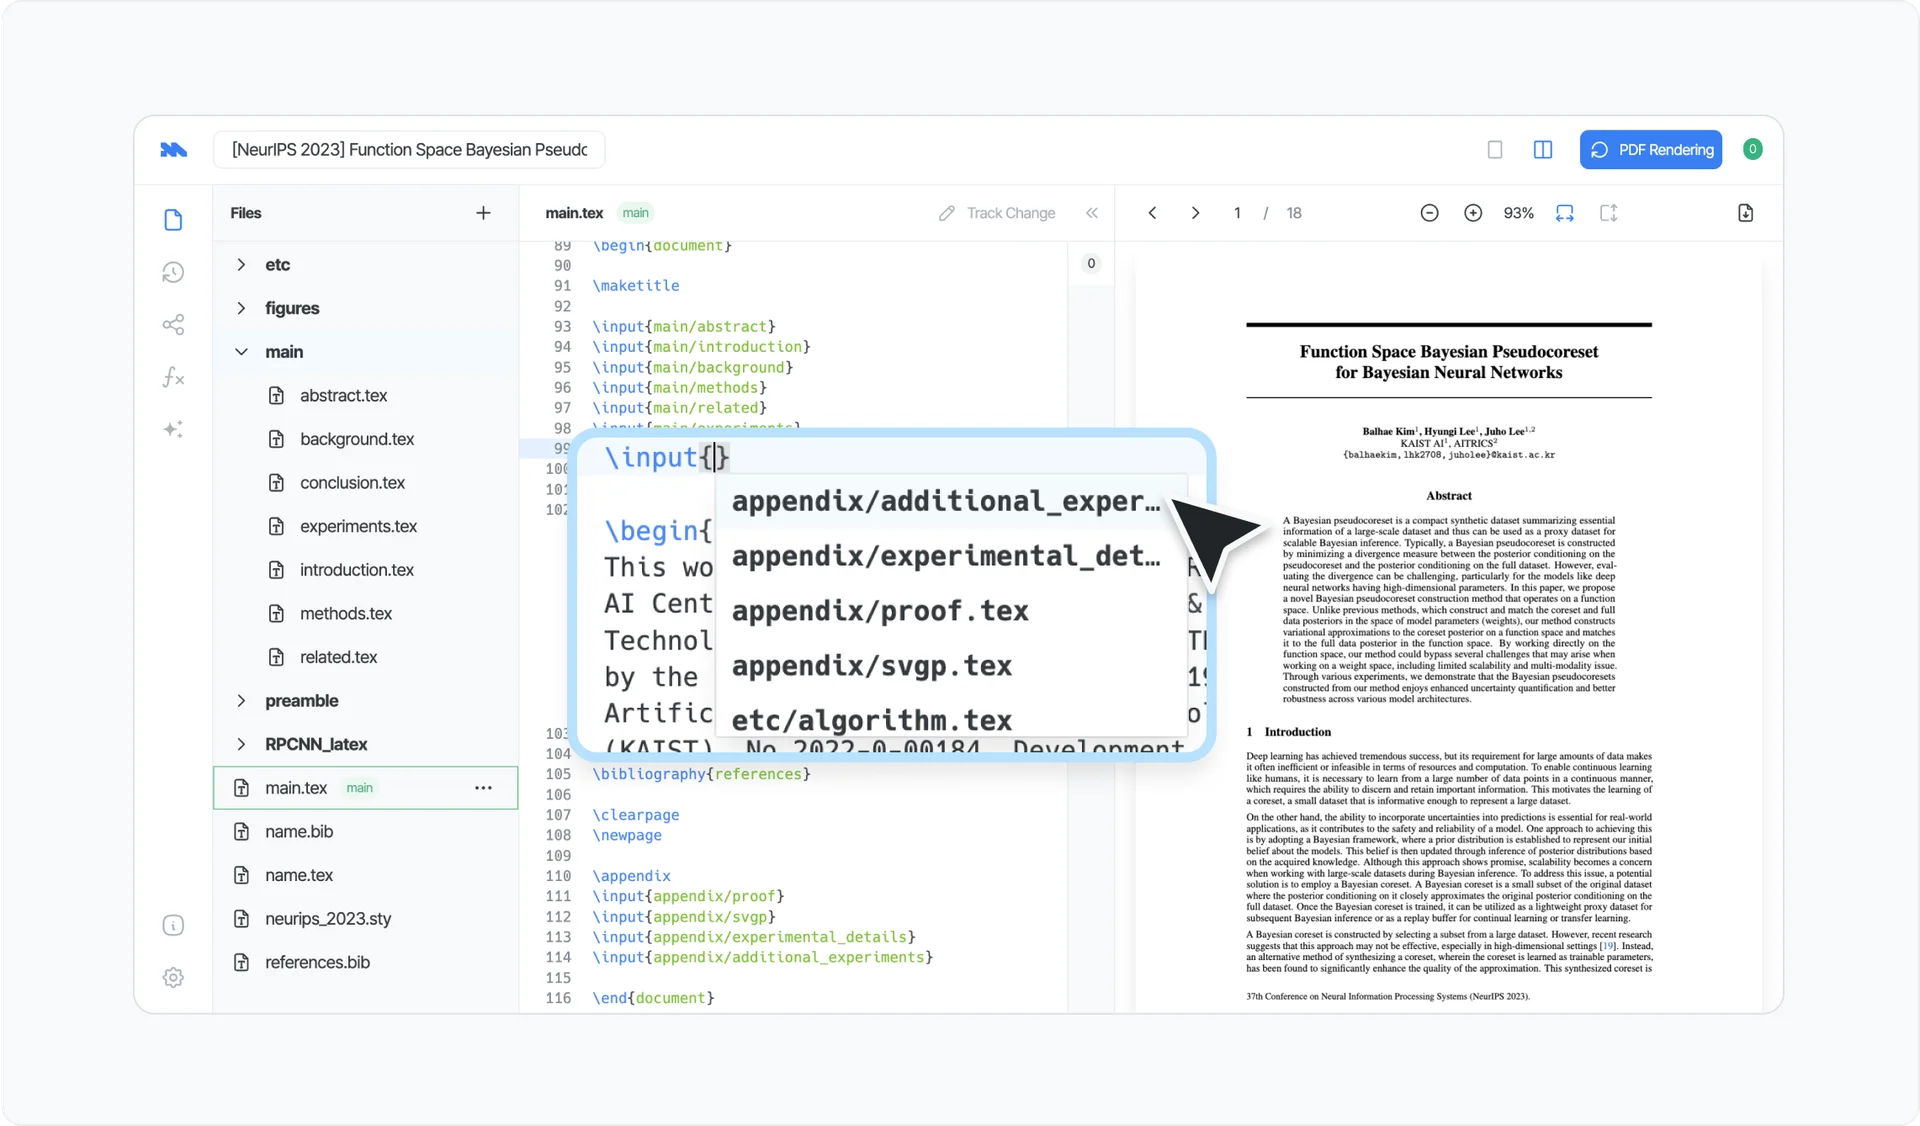
Task: Open the info icon in sidebar
Action: click(x=173, y=925)
